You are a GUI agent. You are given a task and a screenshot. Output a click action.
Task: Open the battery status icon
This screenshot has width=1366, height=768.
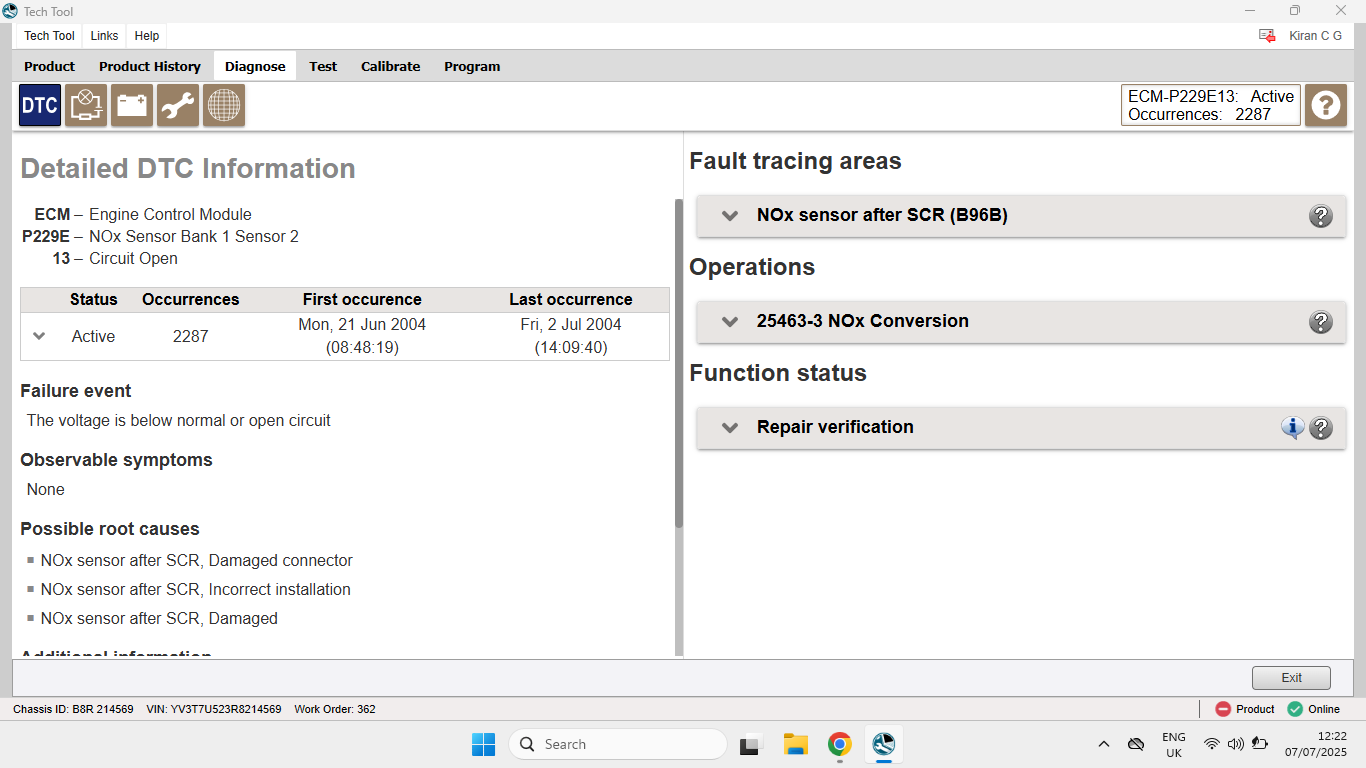click(132, 105)
